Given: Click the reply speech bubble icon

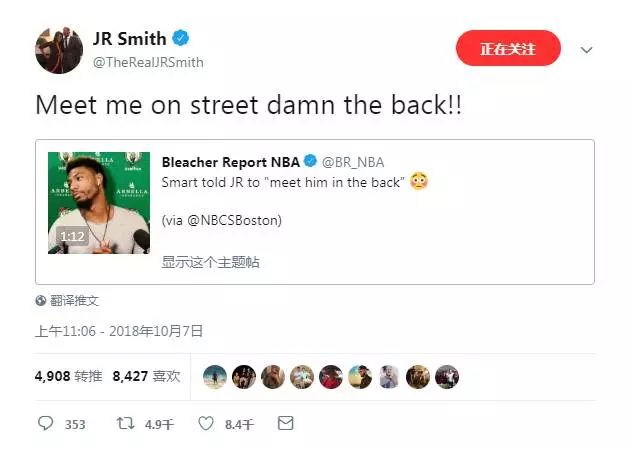Looking at the screenshot, I should pos(45,423).
